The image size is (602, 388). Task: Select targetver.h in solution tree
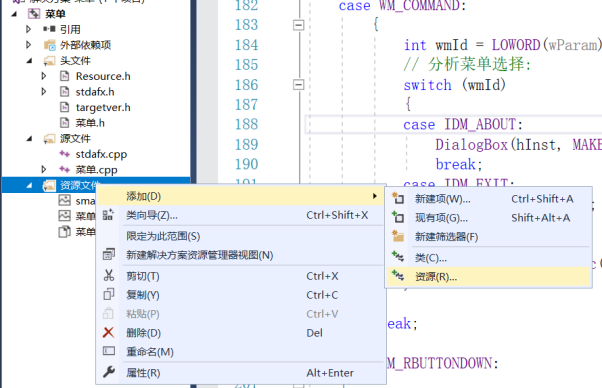(103, 107)
